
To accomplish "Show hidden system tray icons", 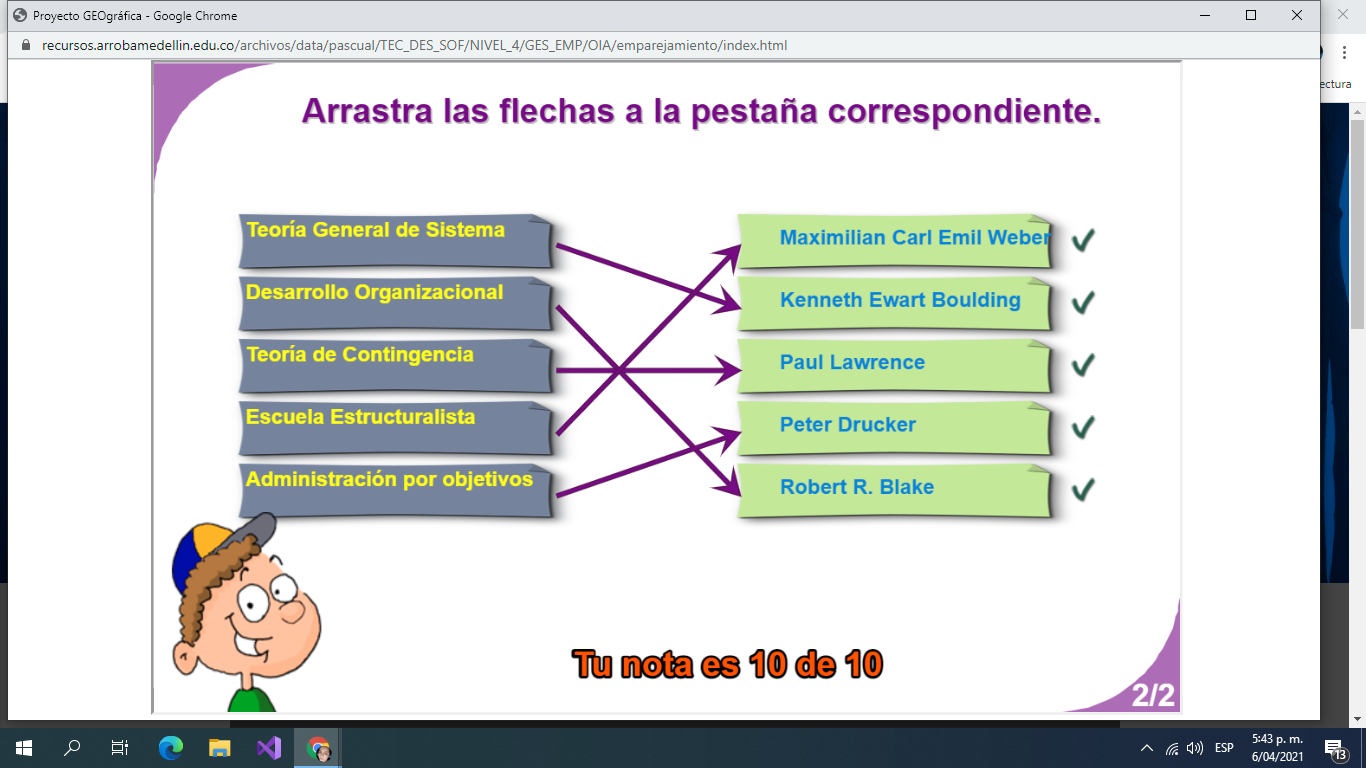I will 1146,748.
